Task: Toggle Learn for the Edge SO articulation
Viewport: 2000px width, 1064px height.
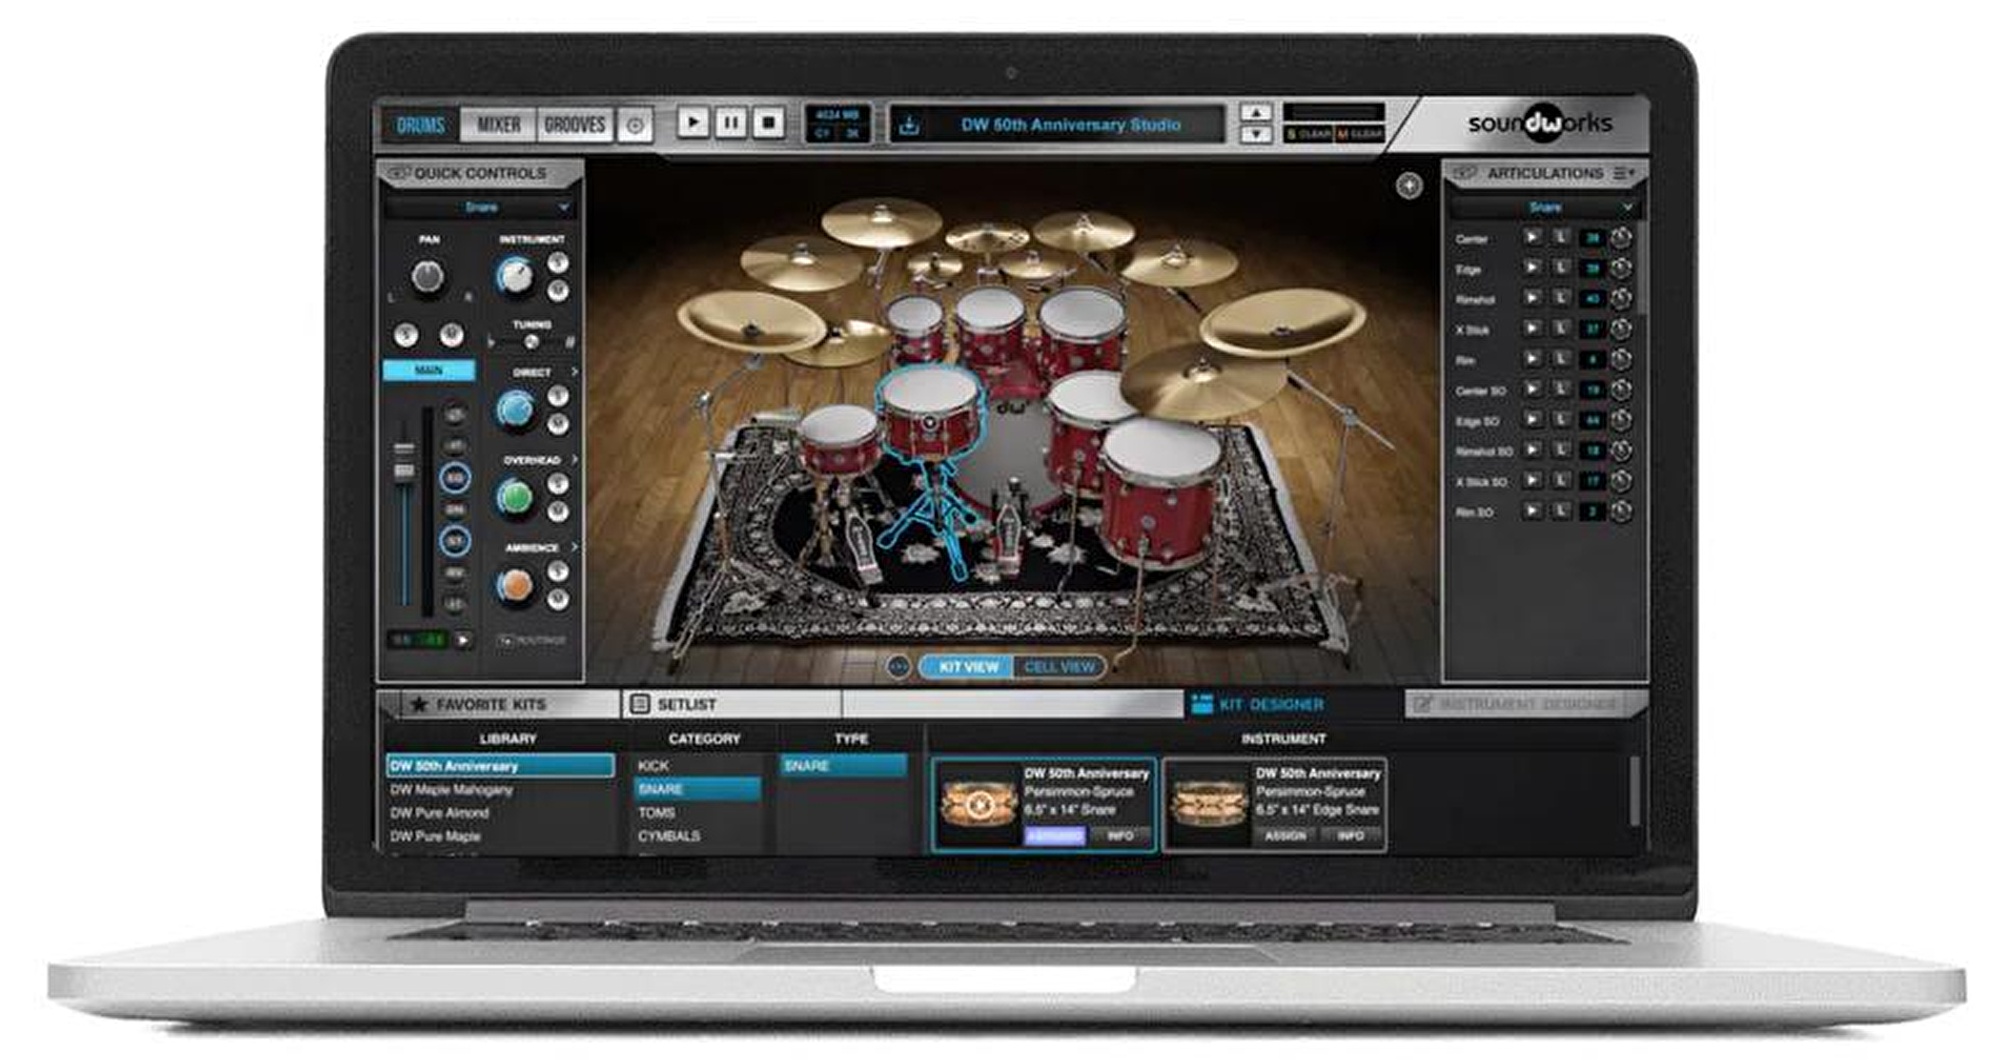Action: pos(1560,419)
